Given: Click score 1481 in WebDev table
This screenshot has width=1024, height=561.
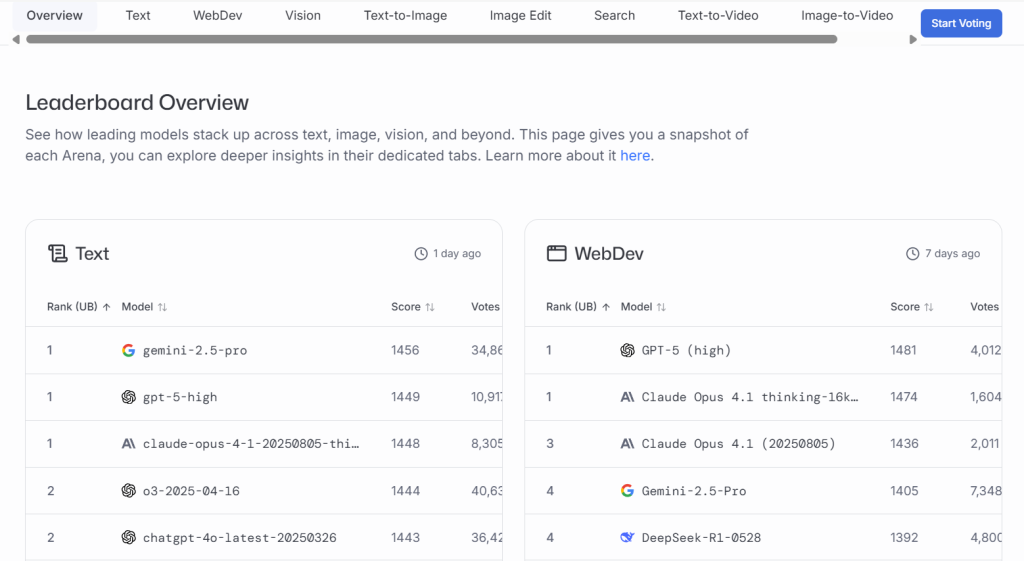Looking at the screenshot, I should tap(903, 351).
